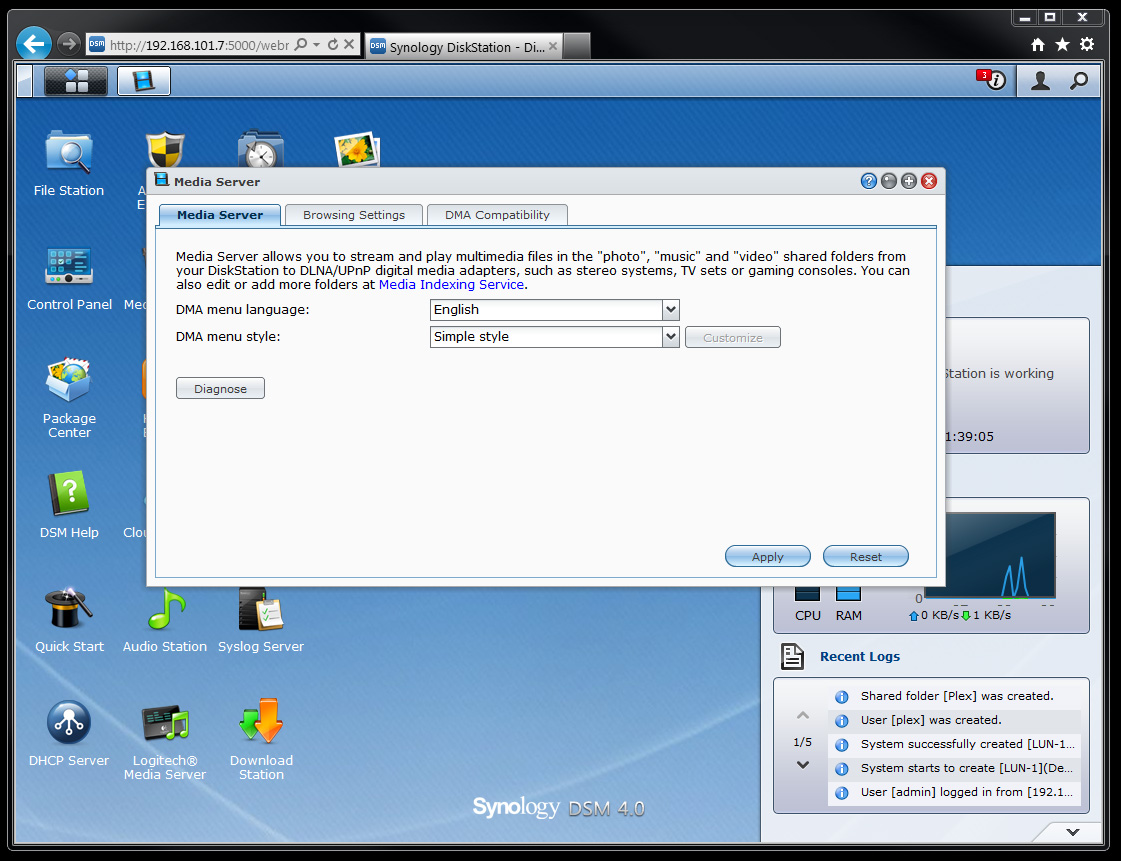Viewport: 1121px width, 861px height.
Task: Open a new browser tab
Action: tap(577, 46)
